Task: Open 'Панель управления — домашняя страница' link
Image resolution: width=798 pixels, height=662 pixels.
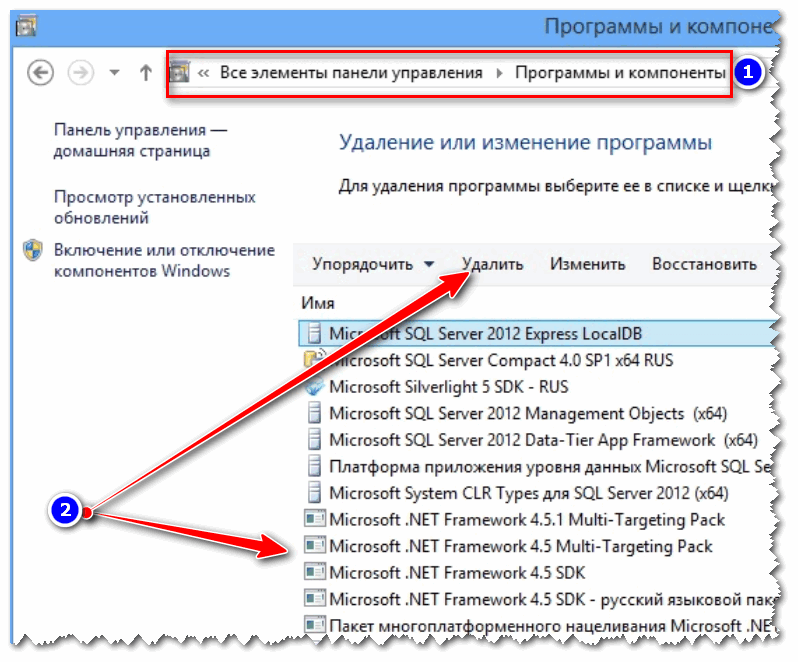Action: [140, 140]
